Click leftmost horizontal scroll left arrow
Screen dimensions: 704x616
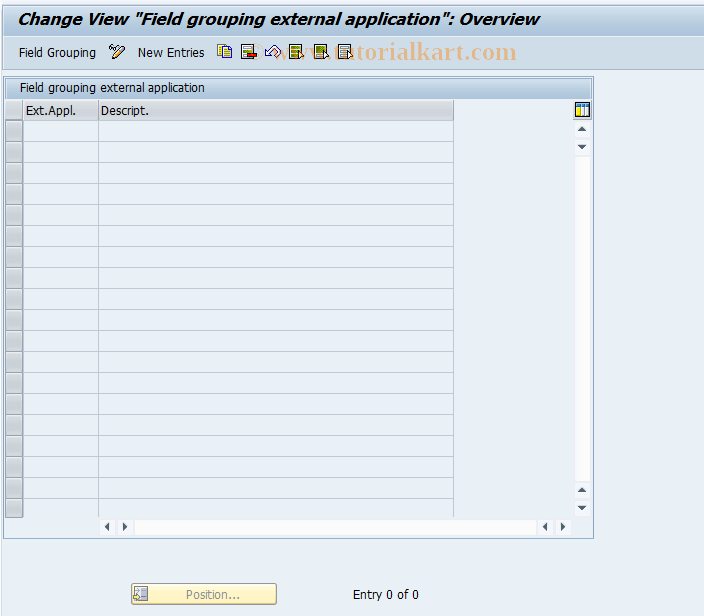click(x=107, y=527)
